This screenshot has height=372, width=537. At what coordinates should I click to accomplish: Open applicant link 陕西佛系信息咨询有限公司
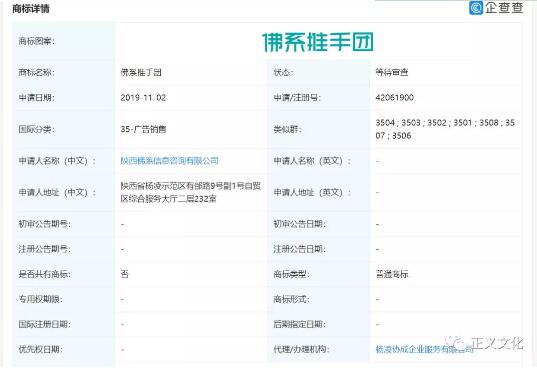pyautogui.click(x=170, y=161)
